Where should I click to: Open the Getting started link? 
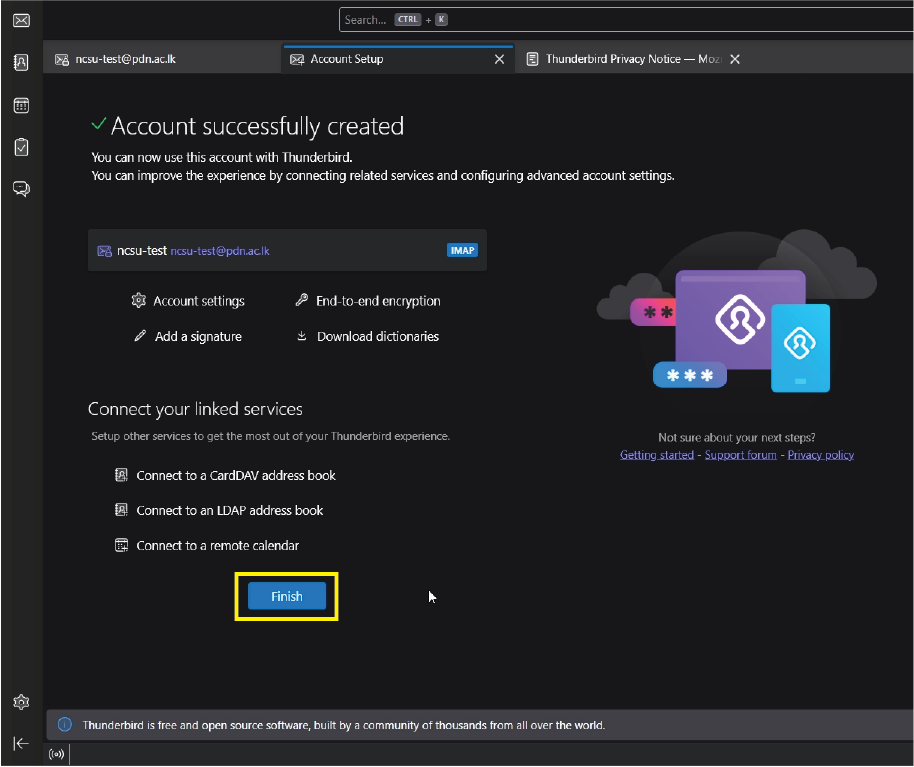point(656,455)
